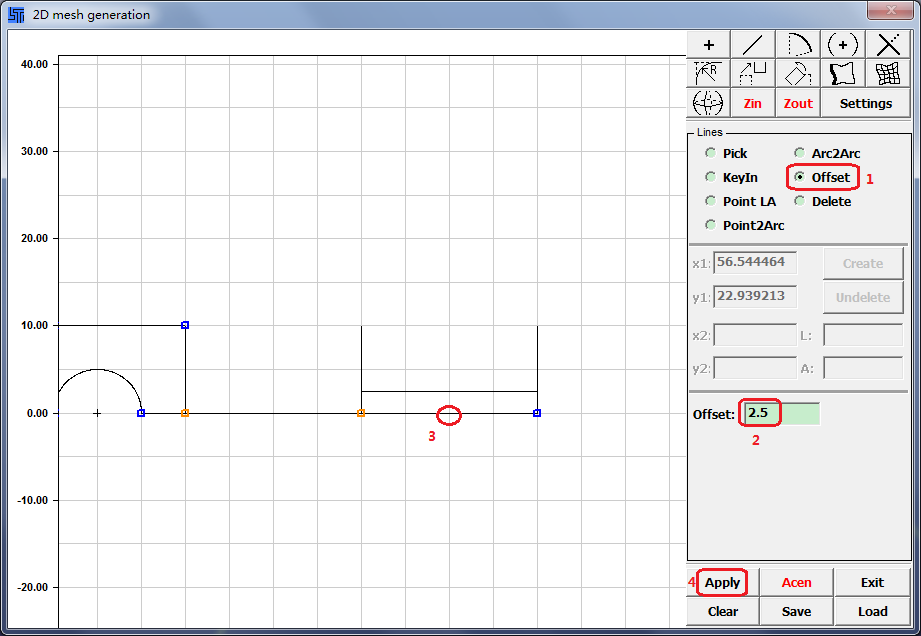Click the y2 coordinate field
The height and width of the screenshot is (636, 921).
coord(755,368)
